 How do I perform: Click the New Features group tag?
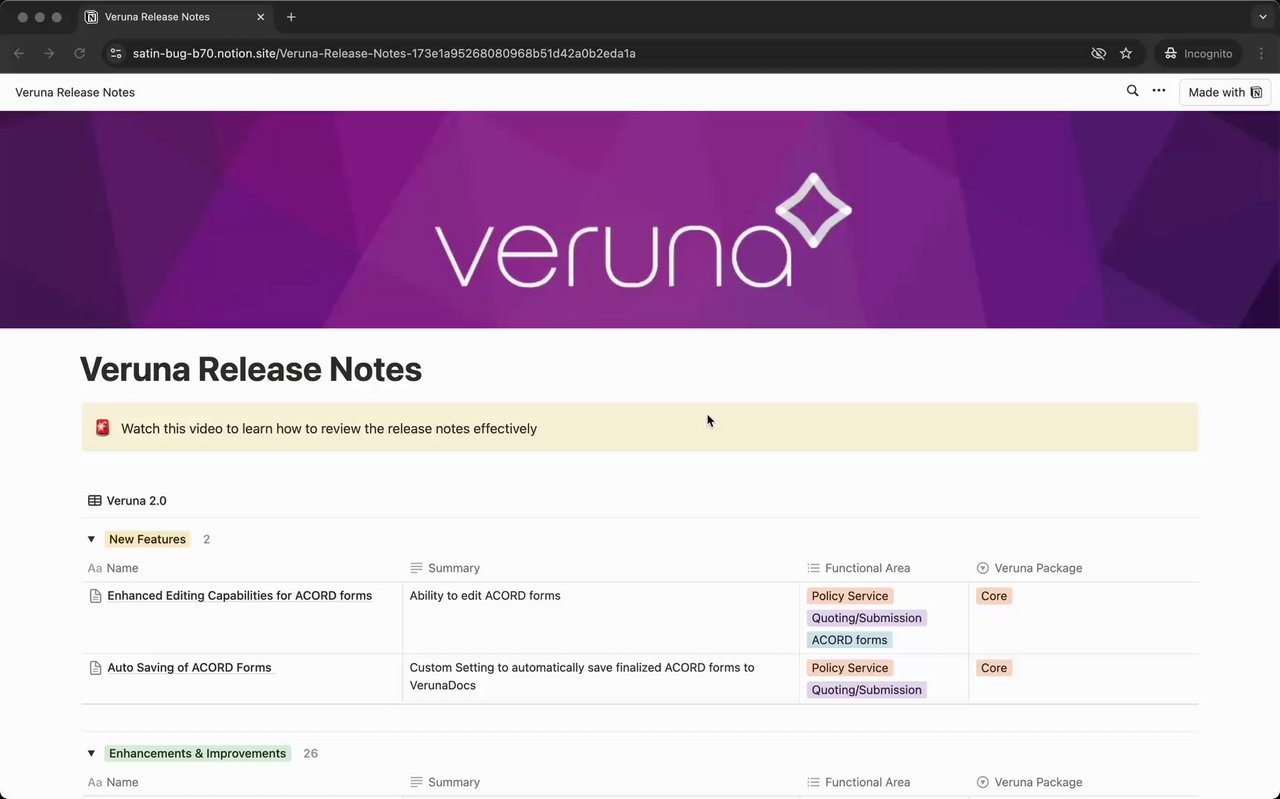pos(147,539)
